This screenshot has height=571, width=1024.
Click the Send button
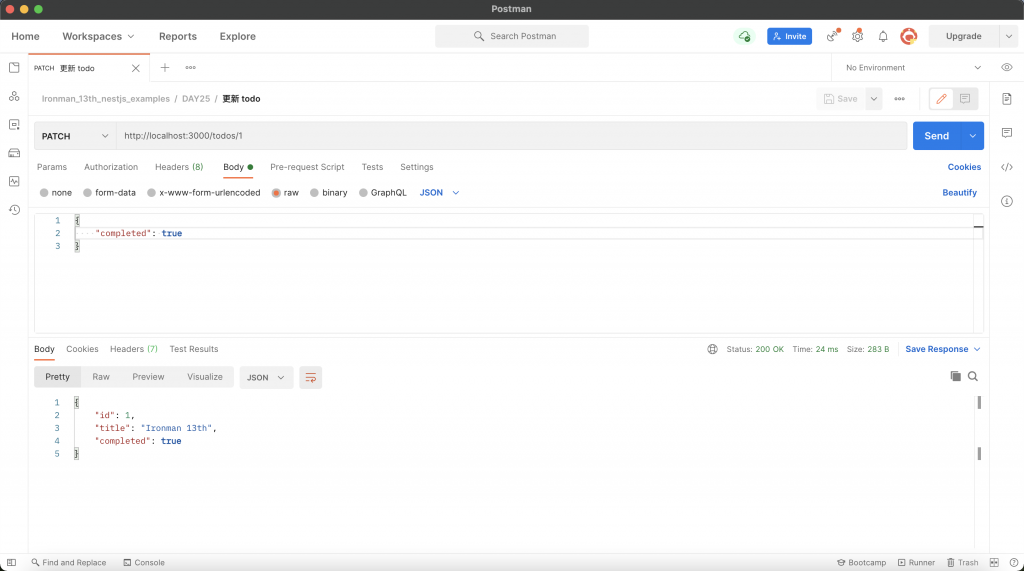pos(936,136)
